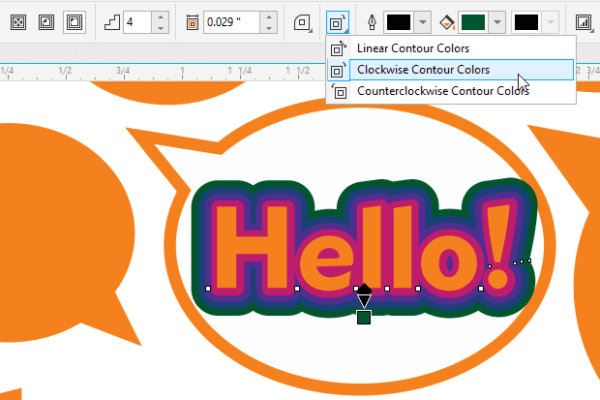This screenshot has width=600, height=400.
Task: Click the dark green fill color swatch
Action: (x=474, y=20)
